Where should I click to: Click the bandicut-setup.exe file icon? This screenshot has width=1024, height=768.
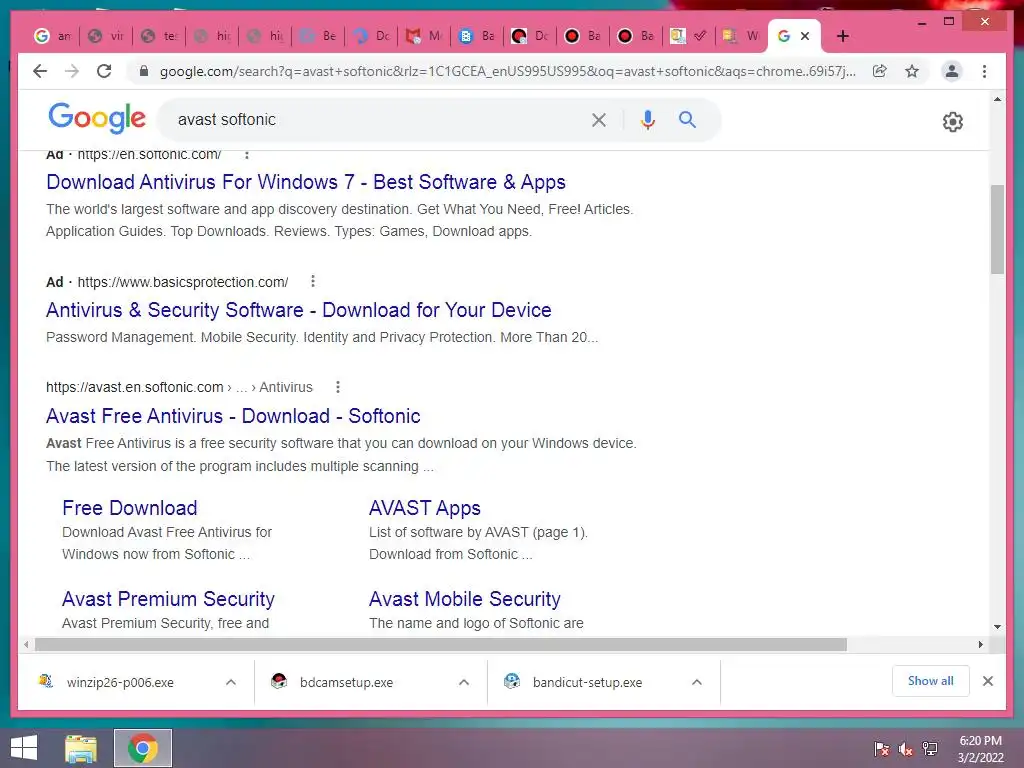(x=512, y=682)
